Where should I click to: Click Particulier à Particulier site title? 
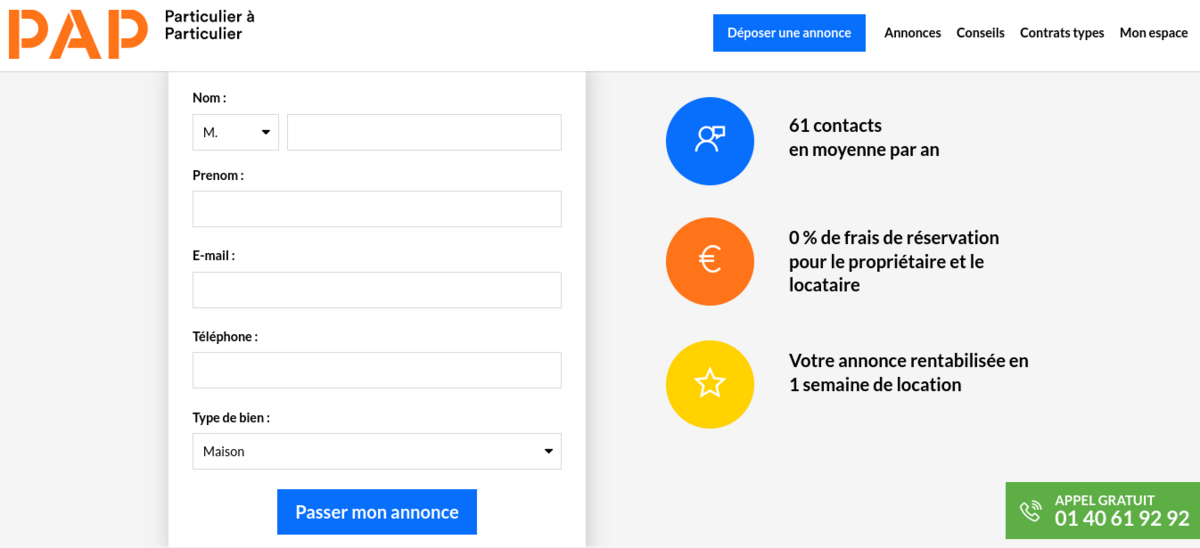pos(209,25)
